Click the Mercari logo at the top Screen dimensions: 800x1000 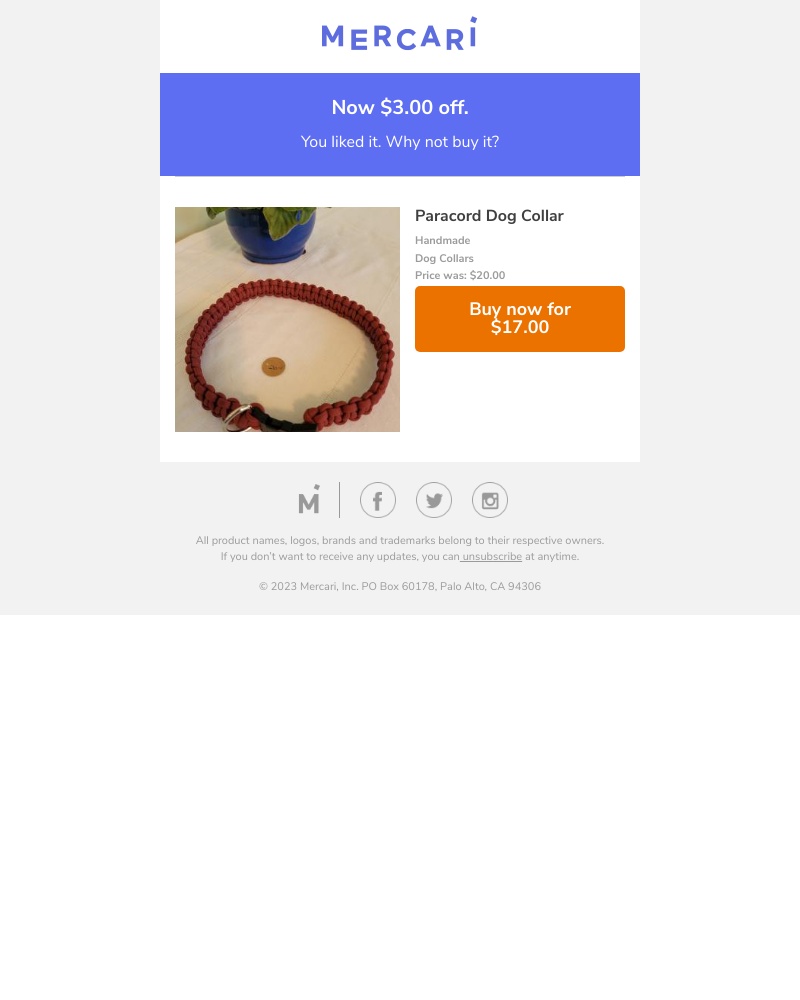click(399, 34)
